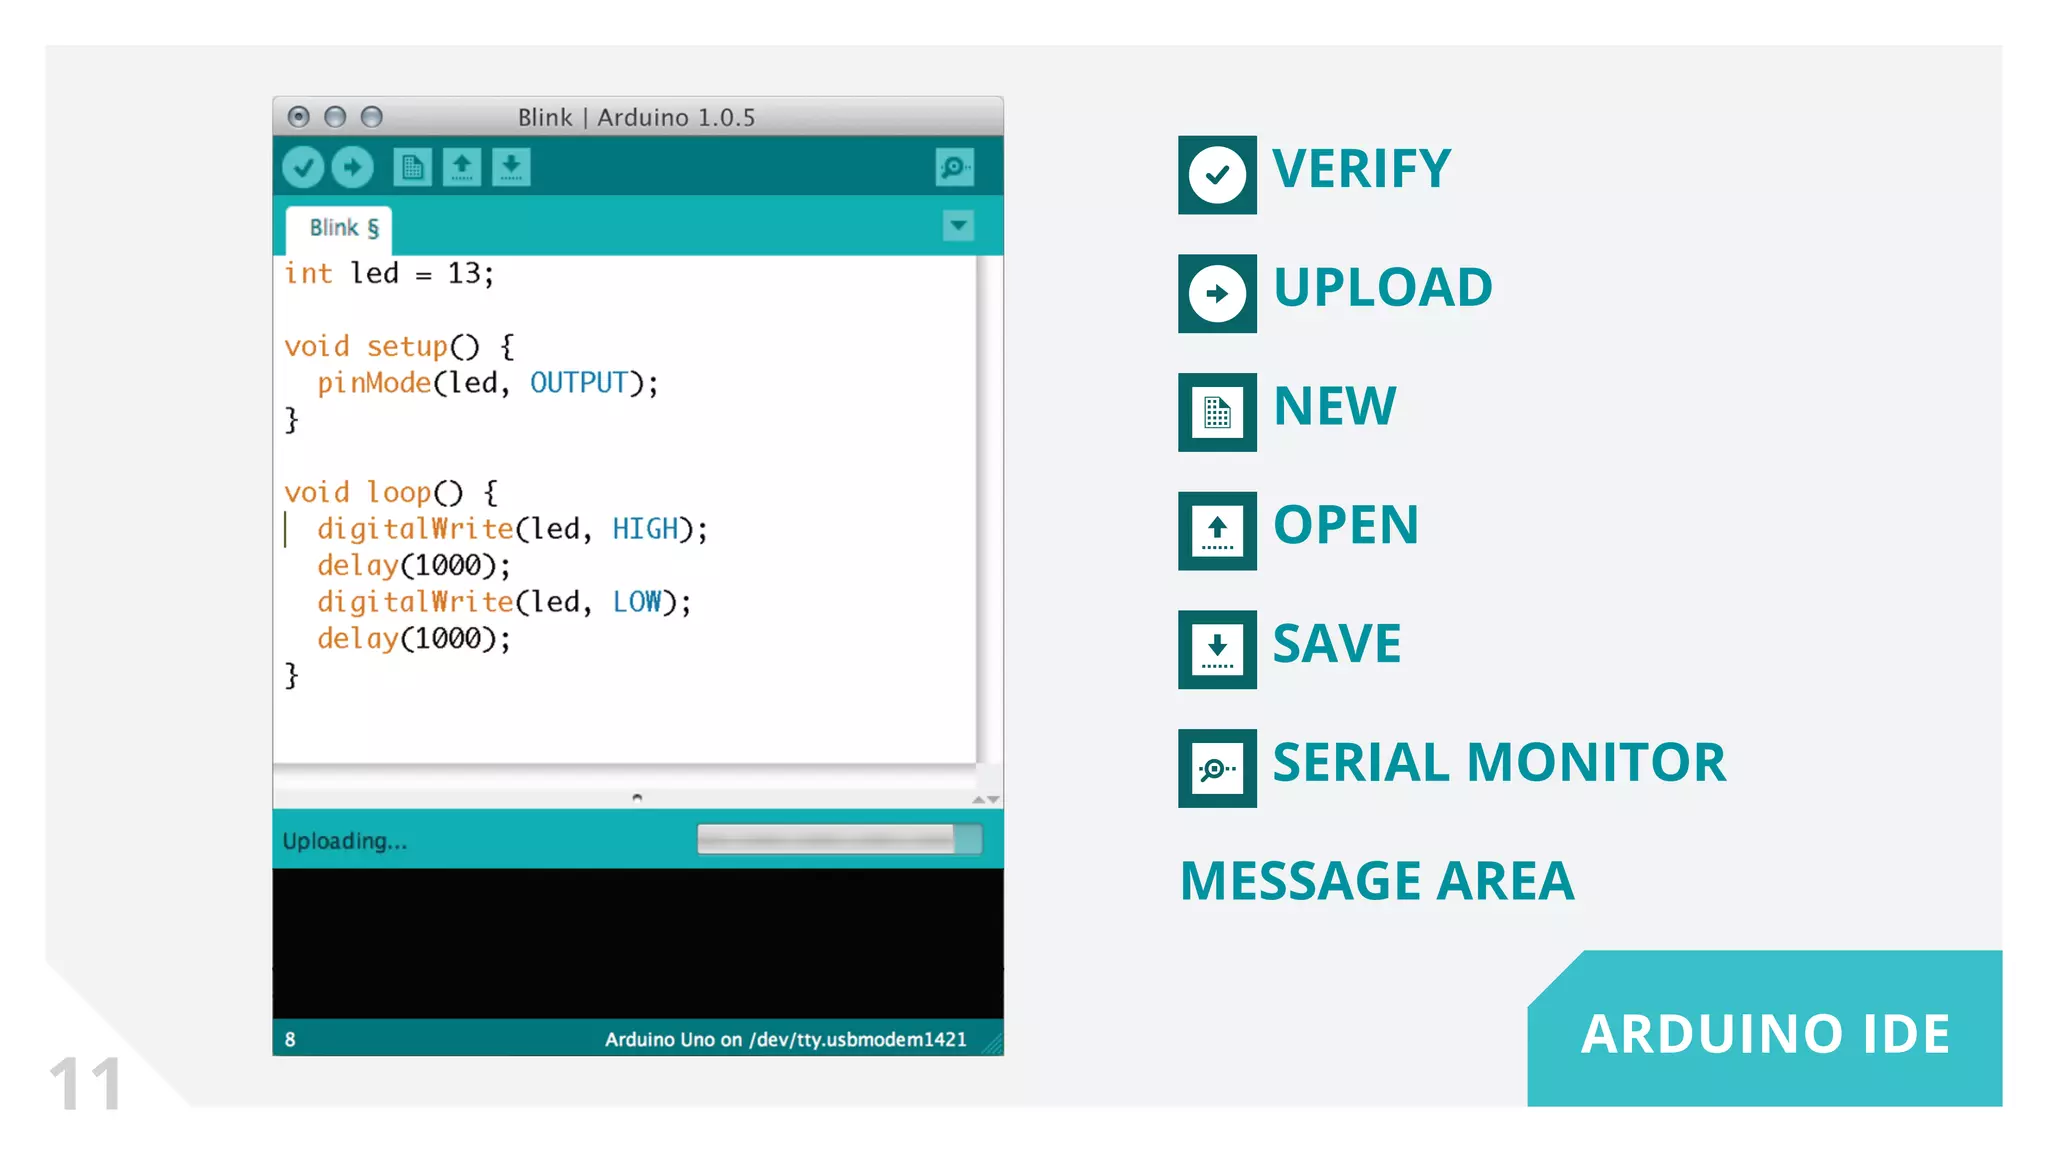Screen dimensions: 2048x1152
Task: Click the NEW legend icon on the slide
Action: (x=1217, y=412)
